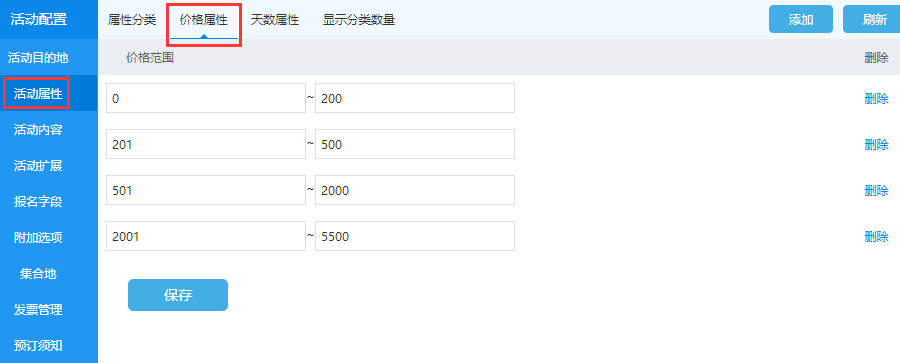900x363 pixels.
Task: Delete the 0~200 price range row
Action: pyautogui.click(x=876, y=98)
